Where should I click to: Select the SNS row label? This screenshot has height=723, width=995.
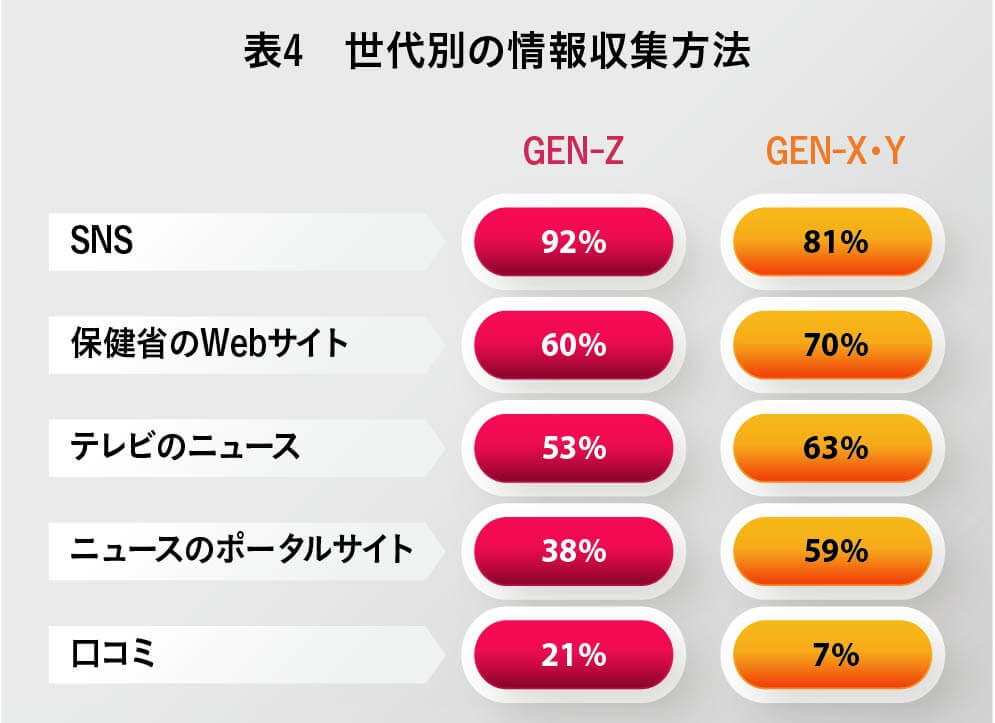tap(102, 241)
